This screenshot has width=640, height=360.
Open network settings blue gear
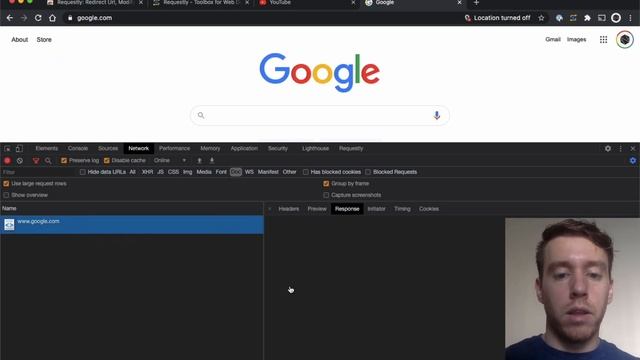(x=633, y=160)
